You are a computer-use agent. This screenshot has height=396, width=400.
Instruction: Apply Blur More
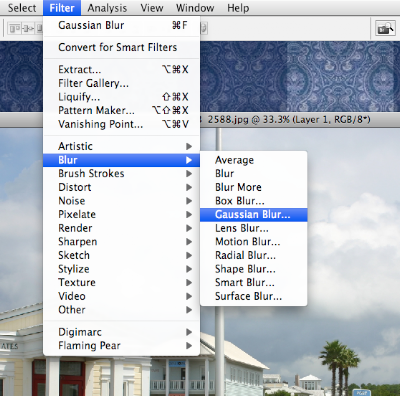(x=253, y=187)
